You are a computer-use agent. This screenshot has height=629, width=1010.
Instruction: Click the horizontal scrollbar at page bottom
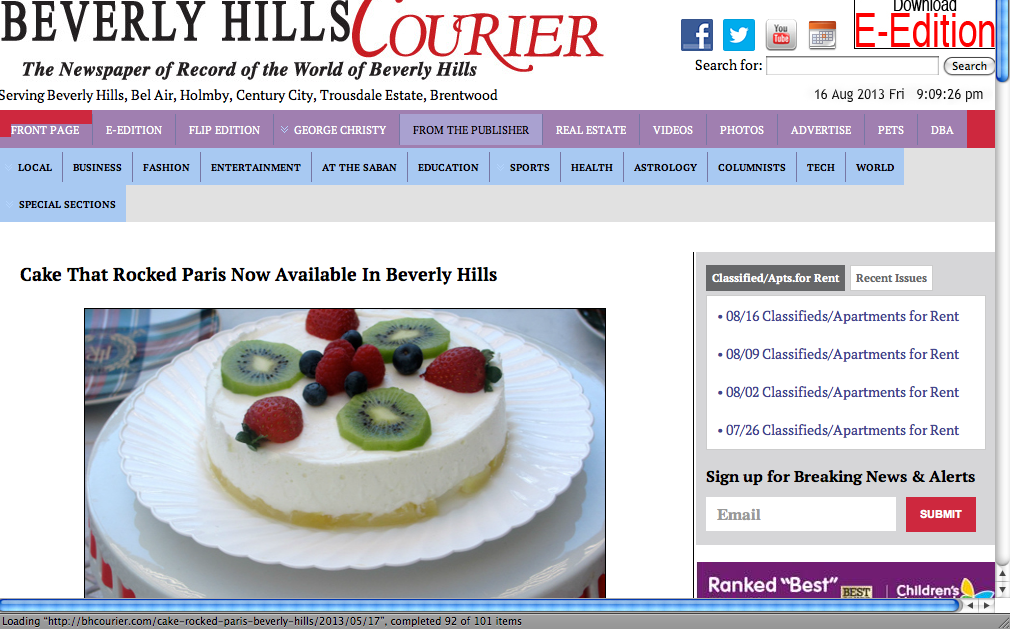[479, 605]
